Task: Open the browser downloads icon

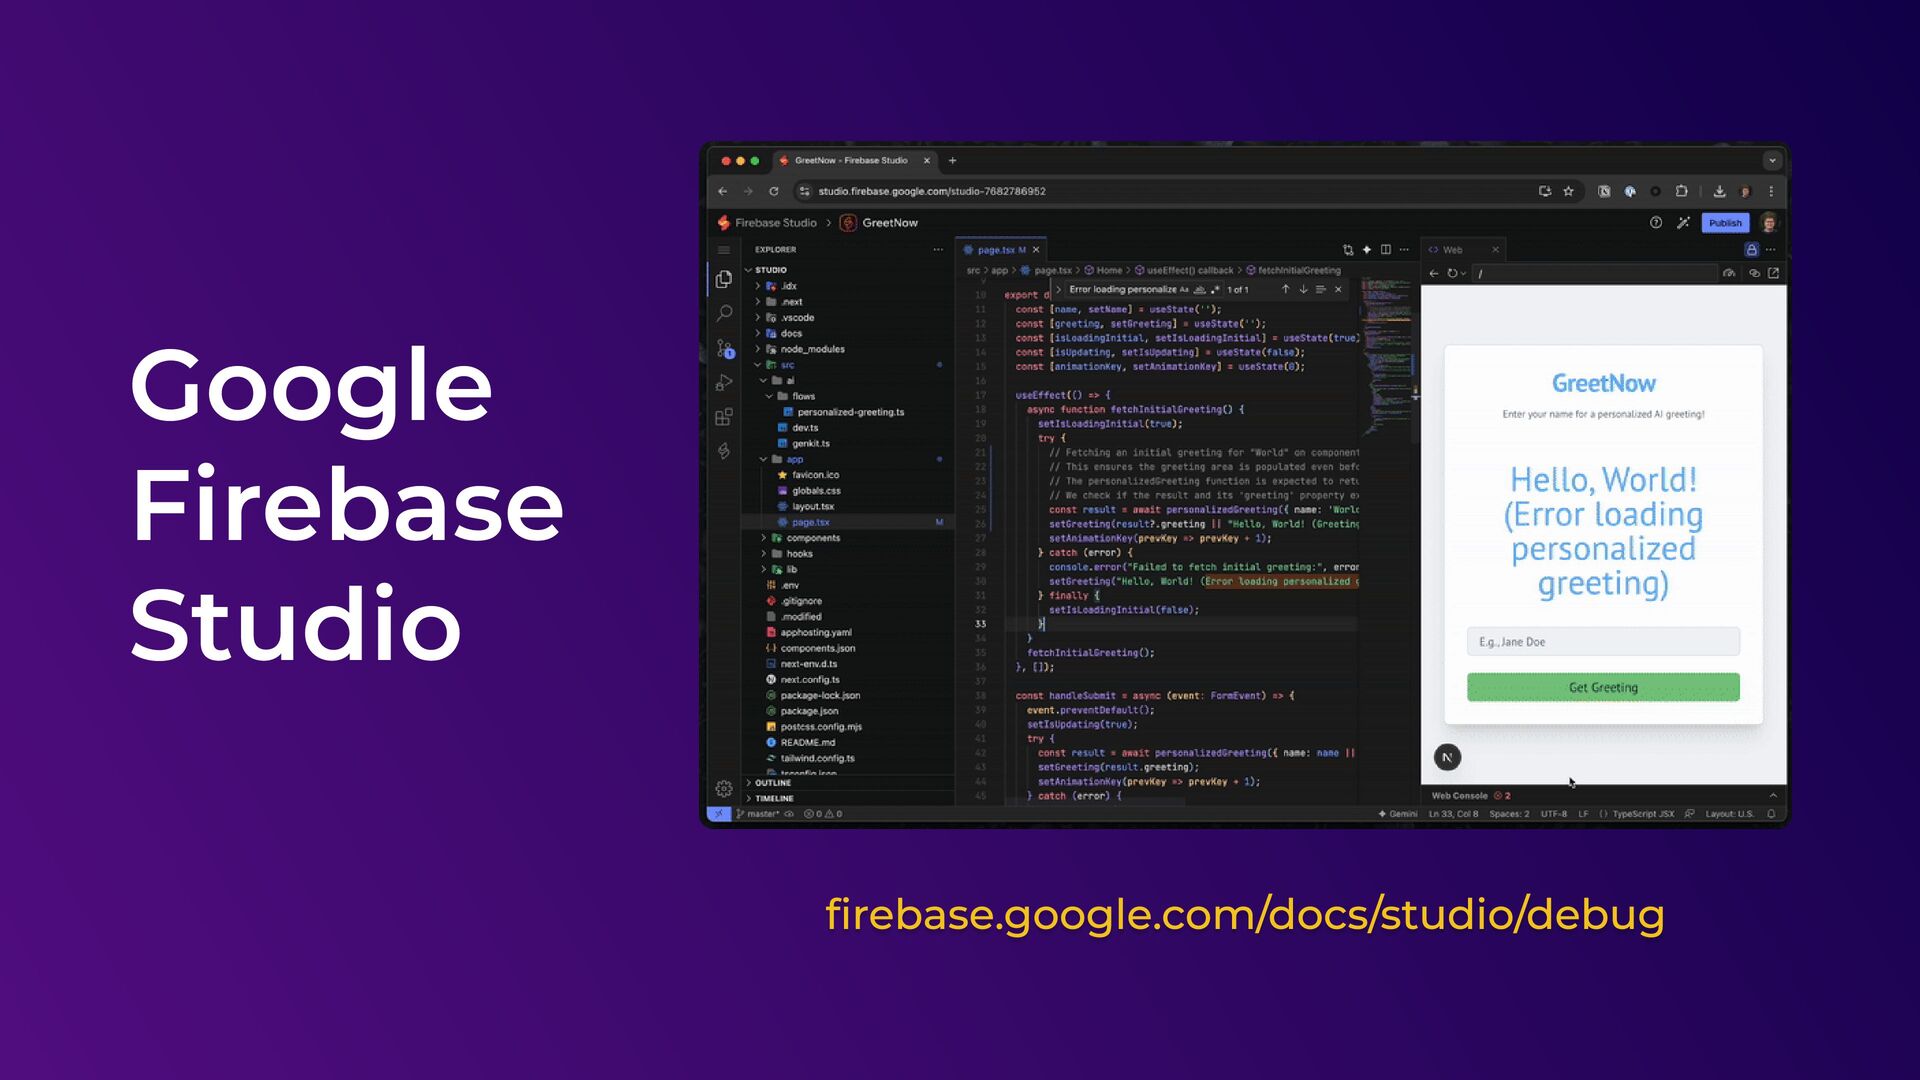Action: tap(1719, 191)
